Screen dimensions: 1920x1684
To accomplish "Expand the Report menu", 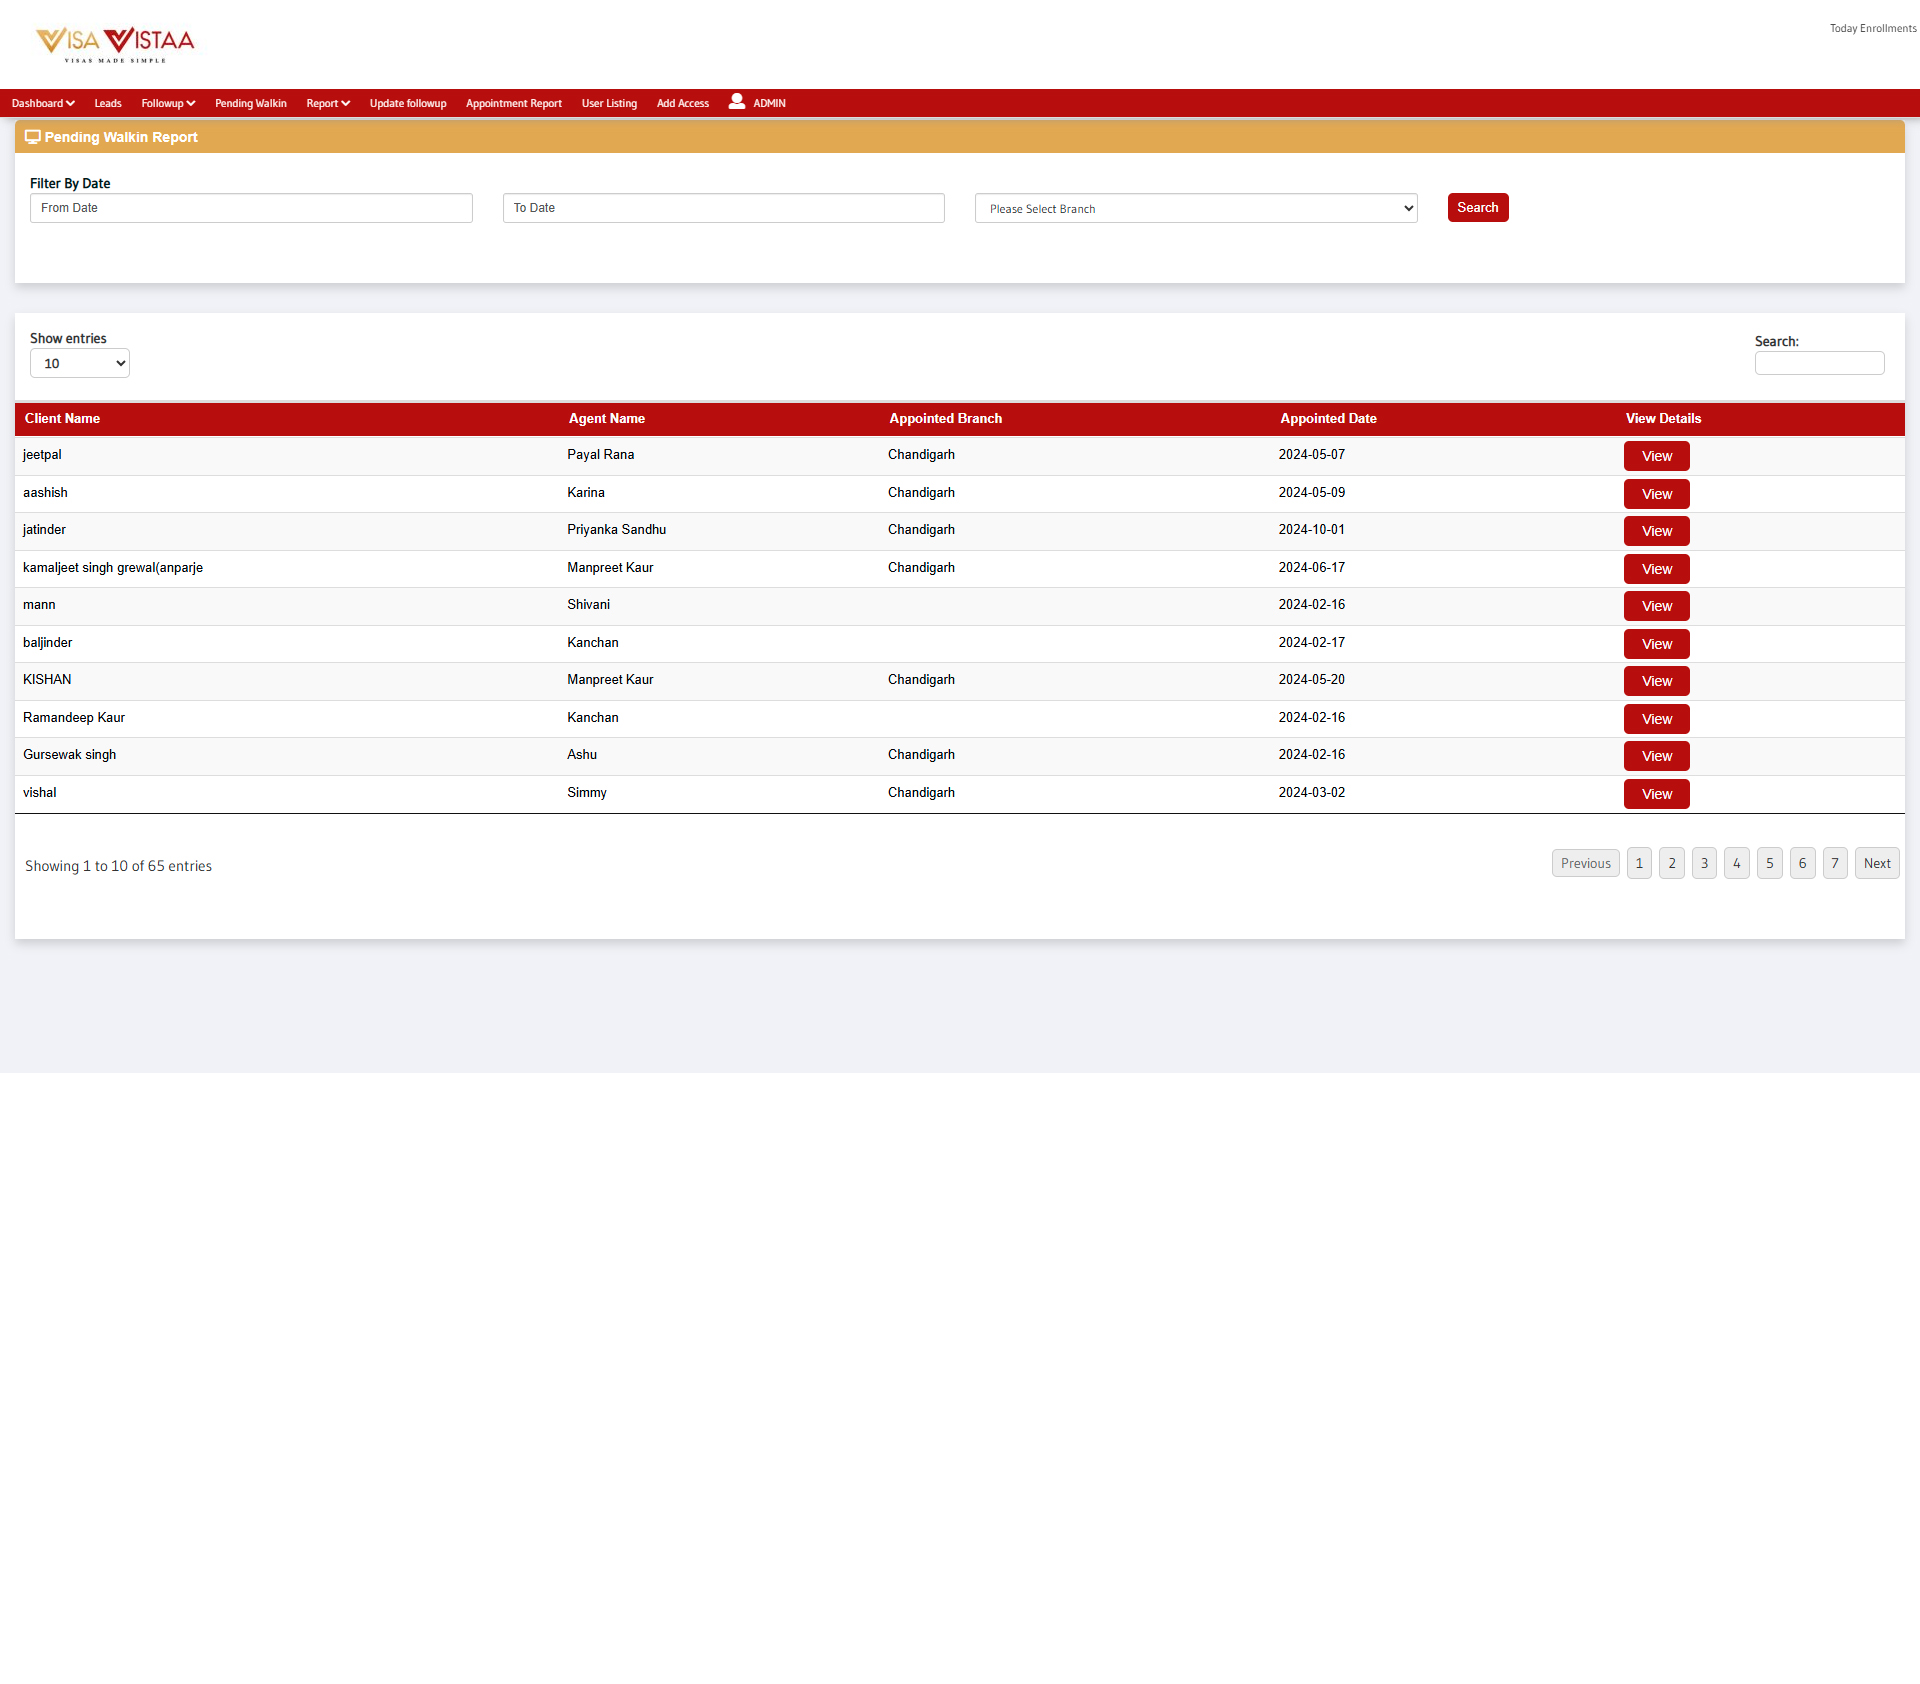I will (x=327, y=104).
